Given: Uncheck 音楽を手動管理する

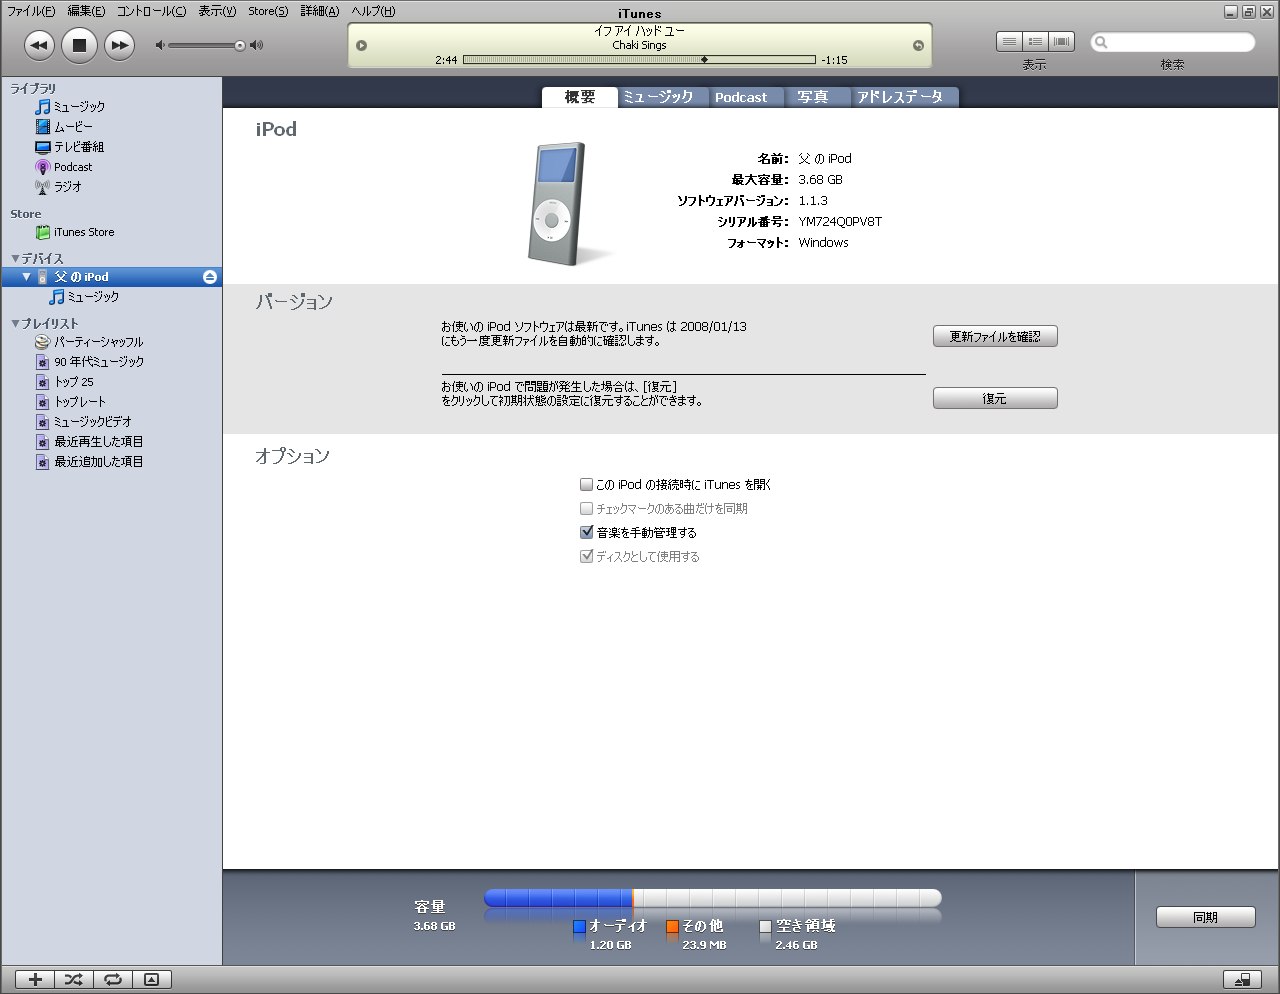Looking at the screenshot, I should click(x=587, y=532).
